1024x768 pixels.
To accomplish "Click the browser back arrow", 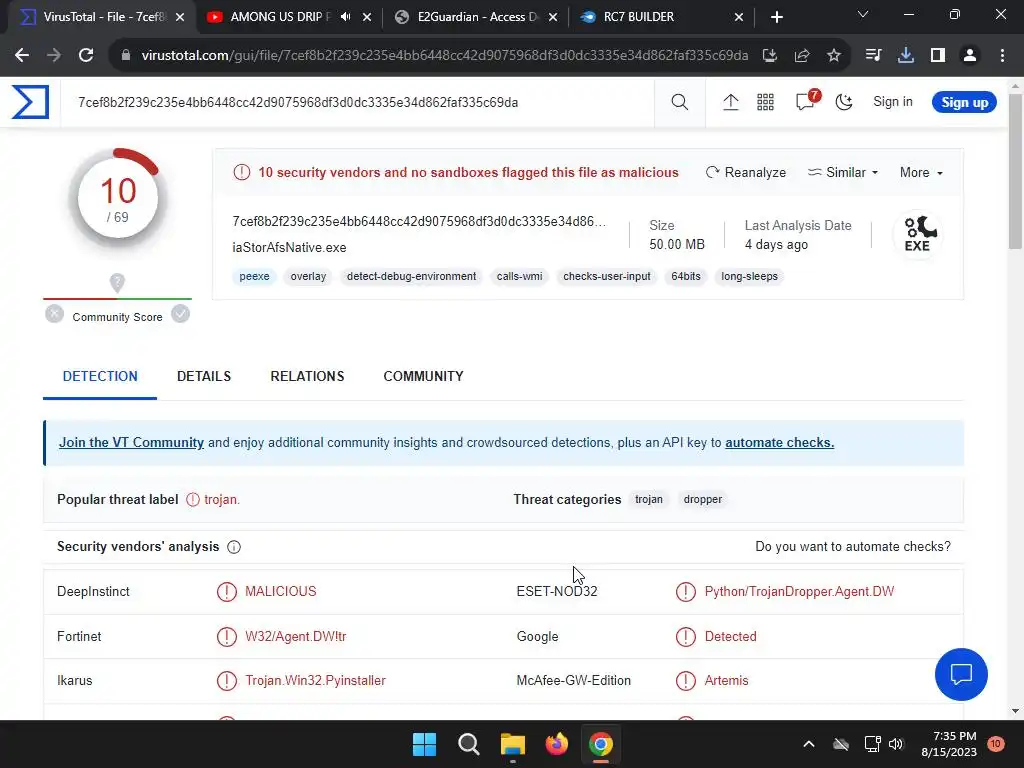I will click(x=22, y=56).
